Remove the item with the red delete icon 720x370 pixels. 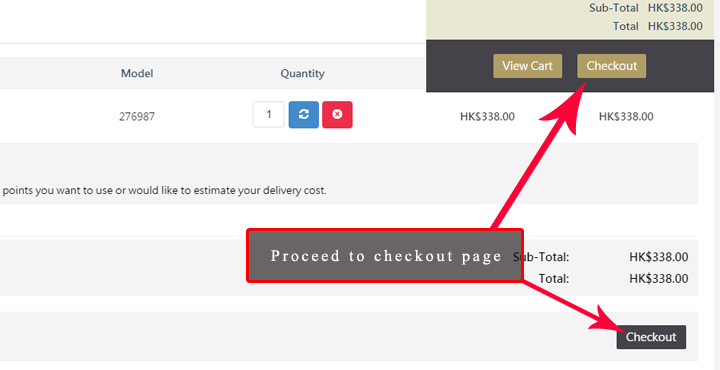337,115
